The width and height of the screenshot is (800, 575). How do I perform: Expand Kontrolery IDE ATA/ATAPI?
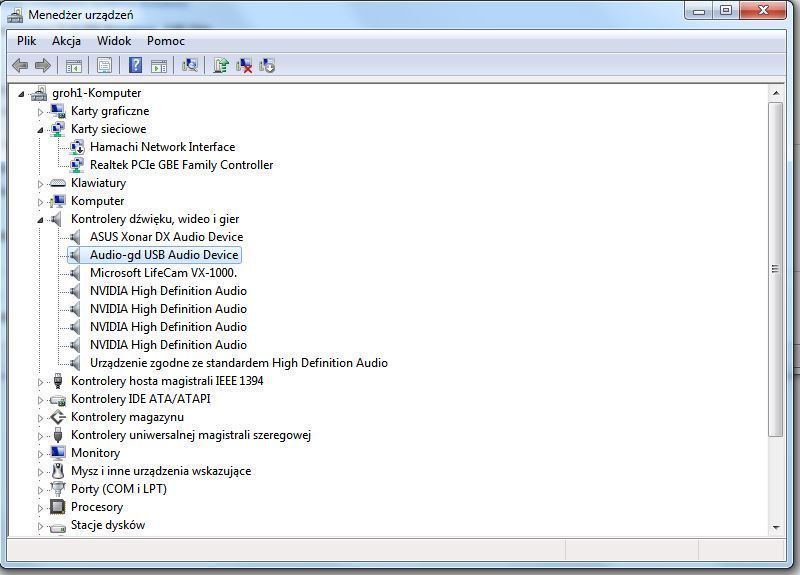(x=40, y=400)
